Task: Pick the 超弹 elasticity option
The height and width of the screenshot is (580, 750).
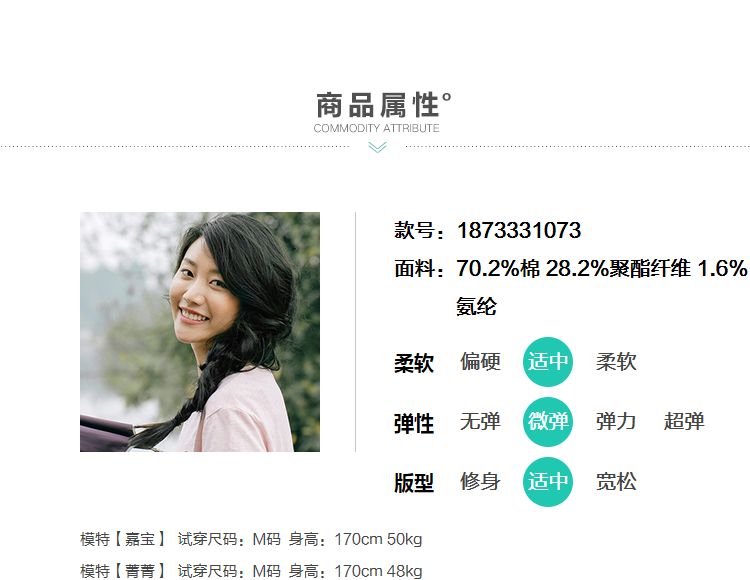Action: [x=684, y=422]
